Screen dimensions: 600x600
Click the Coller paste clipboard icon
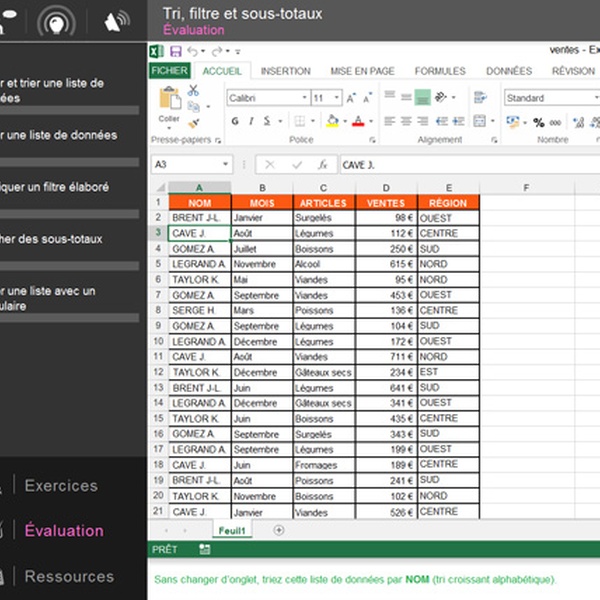click(170, 98)
